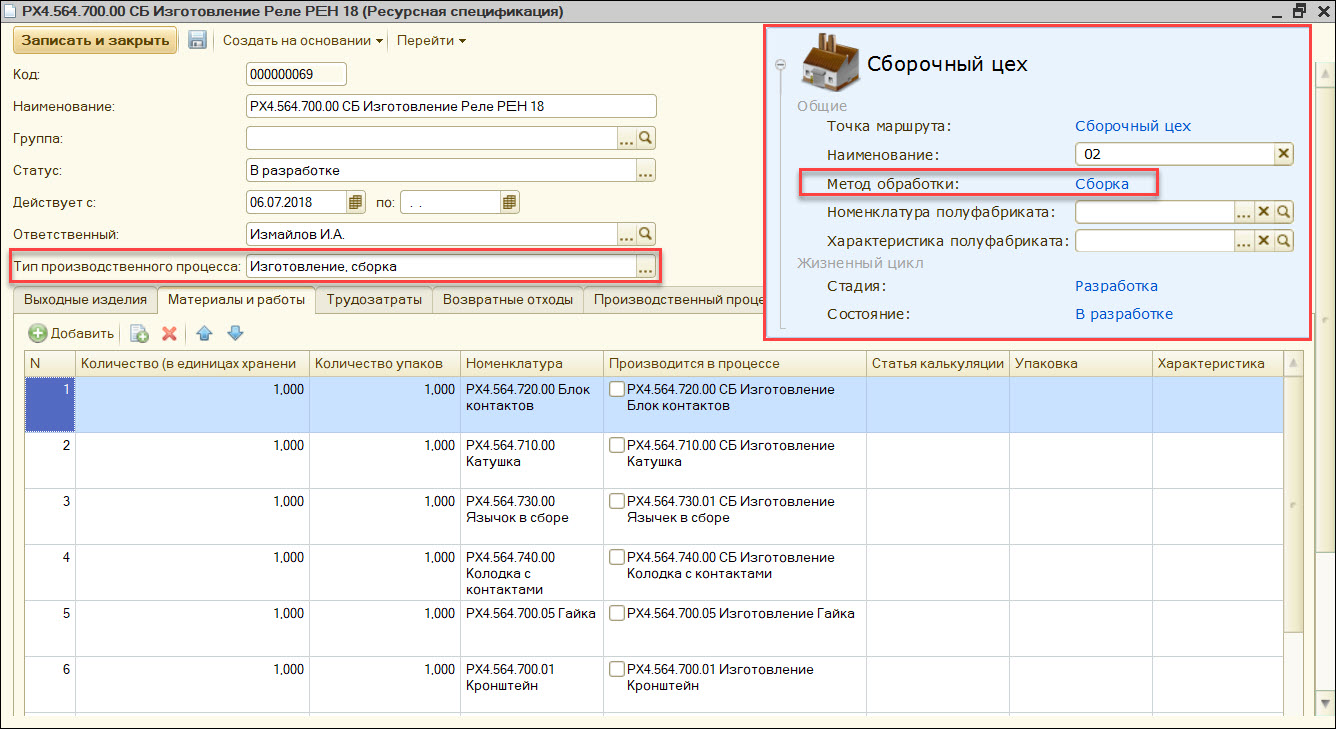1336x729 pixels.
Task: Collapse the Сборочный цех panel
Action: tap(781, 63)
